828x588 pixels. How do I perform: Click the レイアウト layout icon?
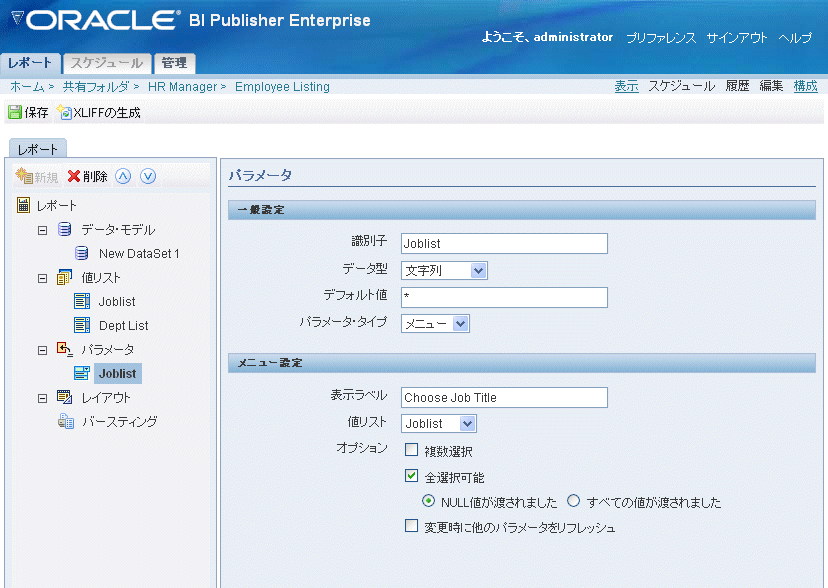pos(64,397)
